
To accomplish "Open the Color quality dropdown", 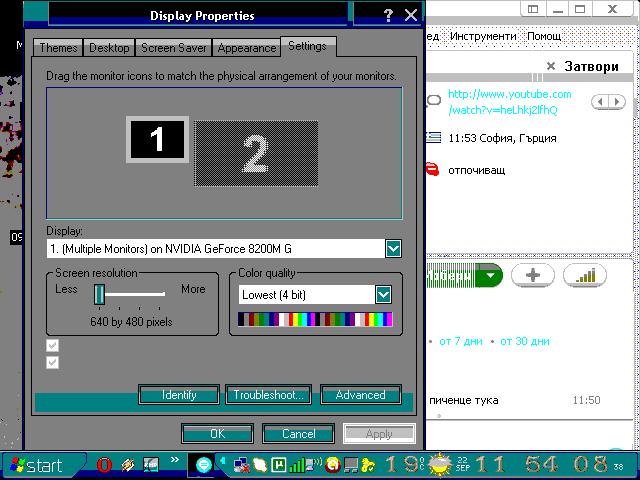I will click(383, 294).
